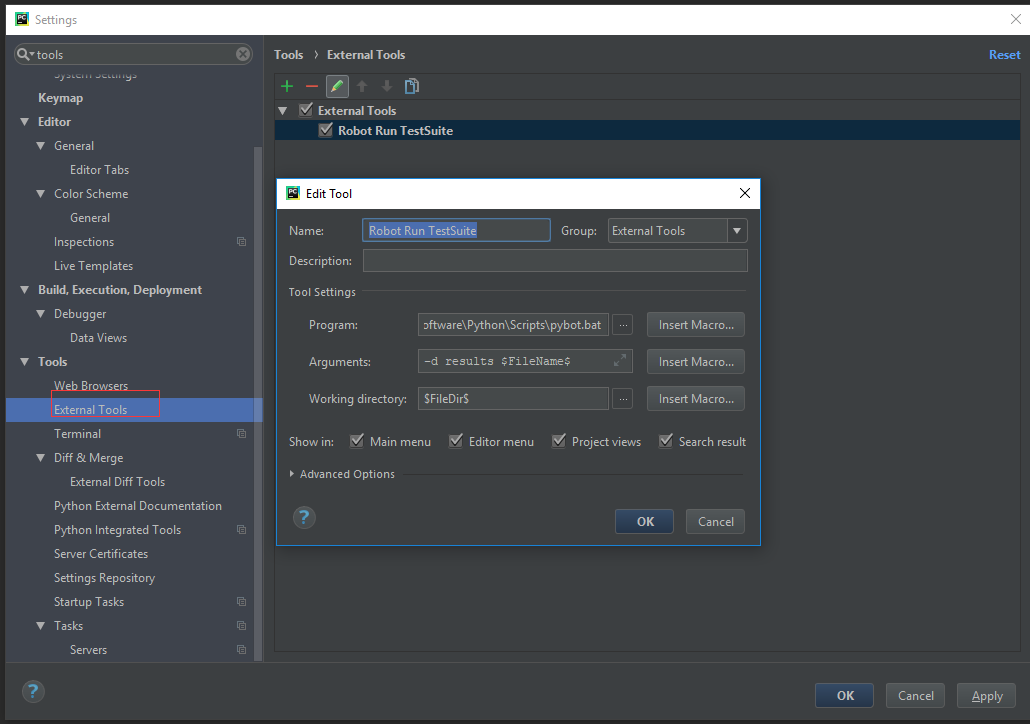Click OK in the Edit Tool dialog
The image size is (1030, 724).
pyautogui.click(x=644, y=521)
